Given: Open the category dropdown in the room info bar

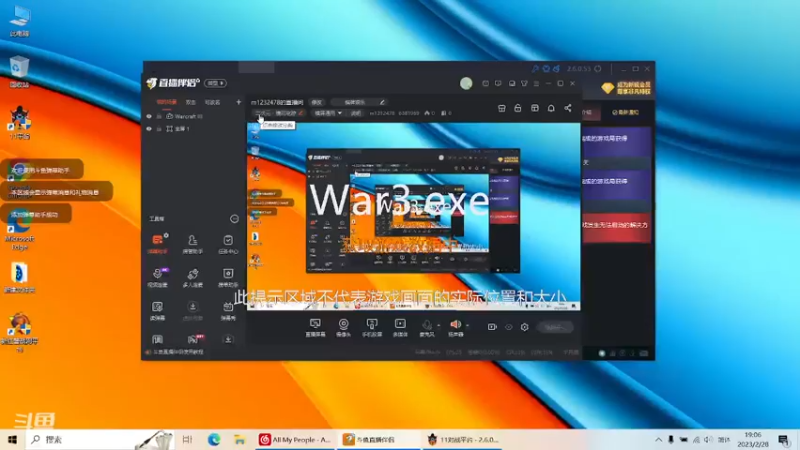Looking at the screenshot, I should click(x=328, y=113).
